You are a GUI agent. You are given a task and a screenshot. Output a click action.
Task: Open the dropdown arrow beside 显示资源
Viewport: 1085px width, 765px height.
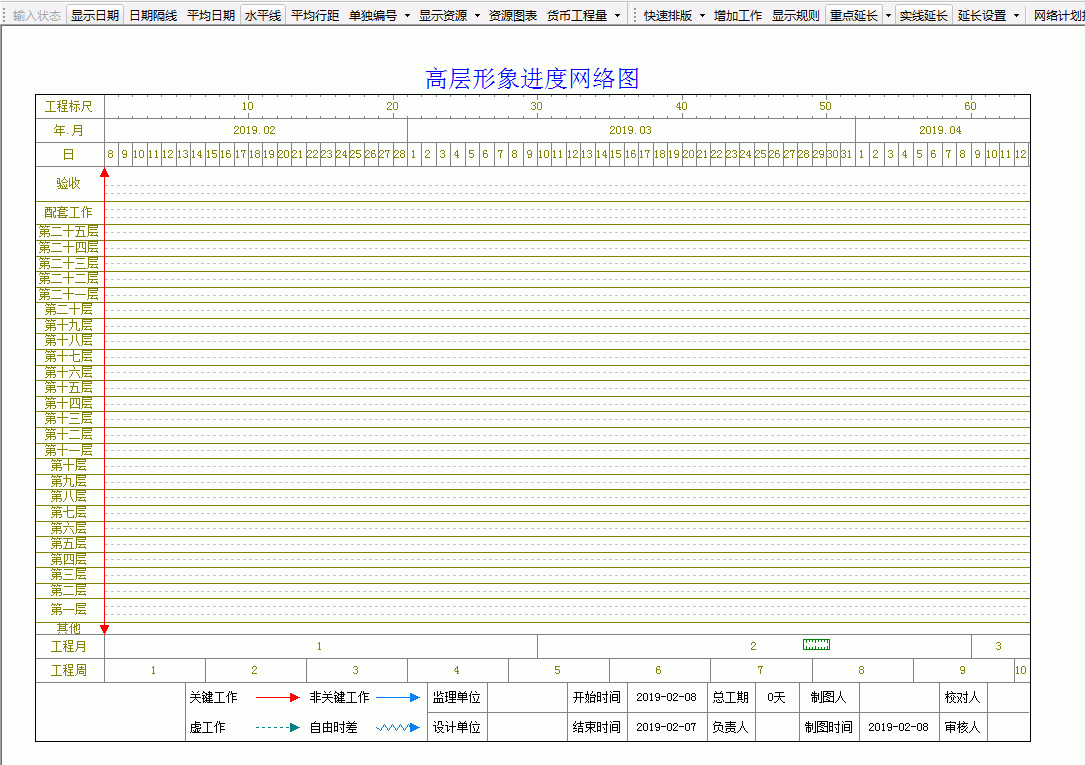click(477, 15)
